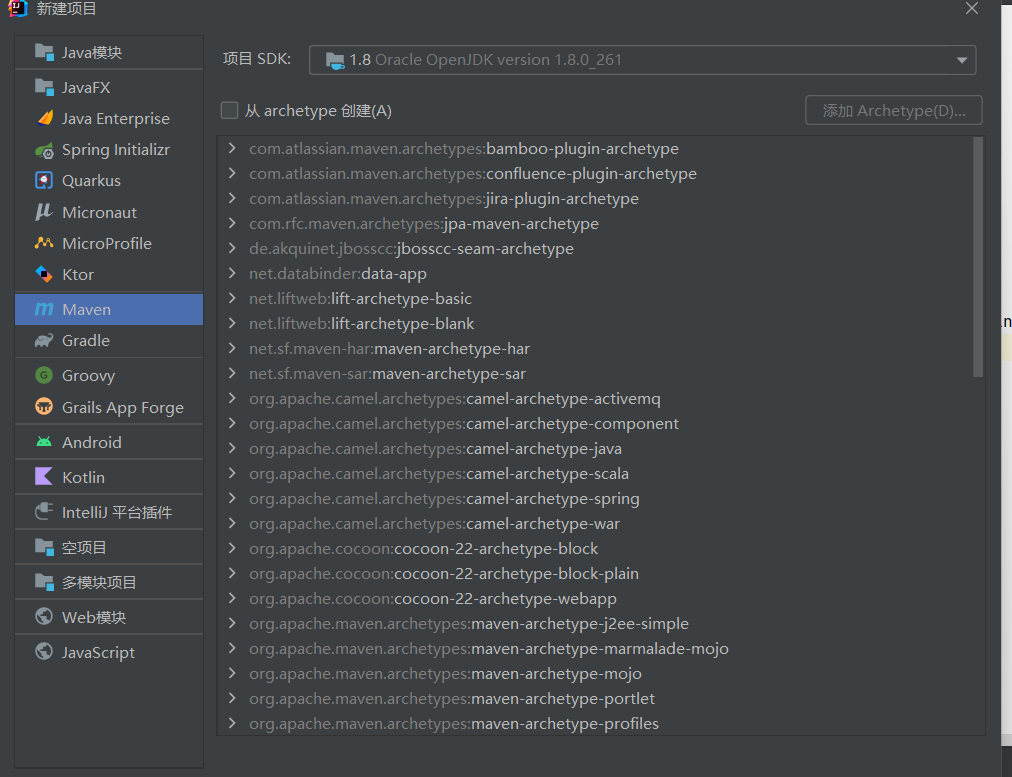Click the Web模块 globe icon
Viewport: 1012px width, 777px height.
coord(44,617)
